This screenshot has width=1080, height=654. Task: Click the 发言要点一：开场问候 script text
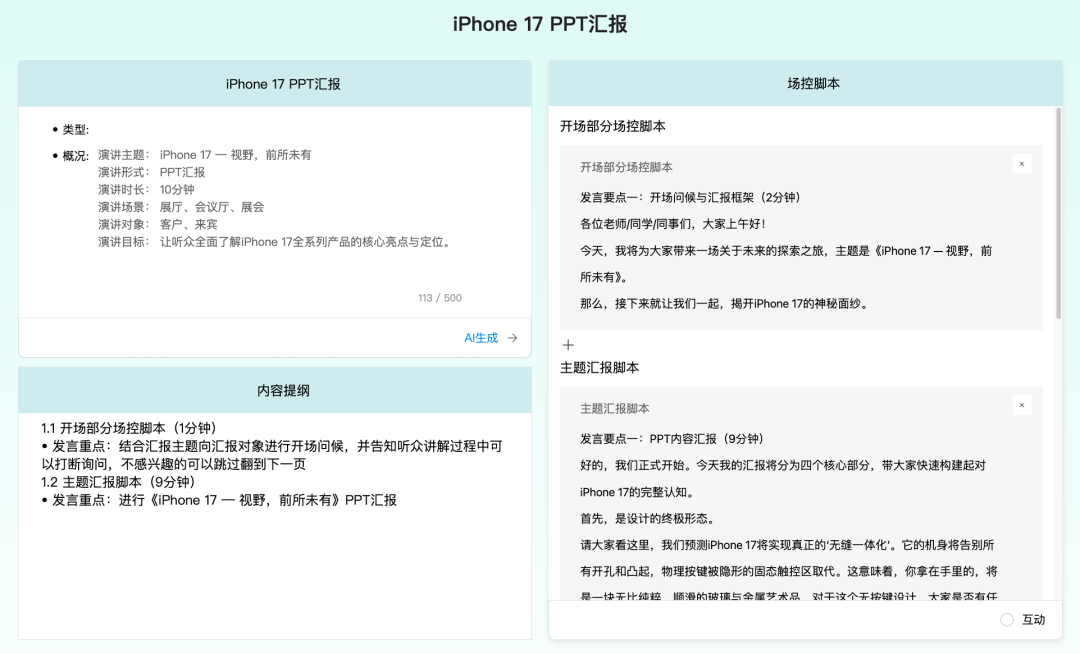pyautogui.click(x=690, y=197)
